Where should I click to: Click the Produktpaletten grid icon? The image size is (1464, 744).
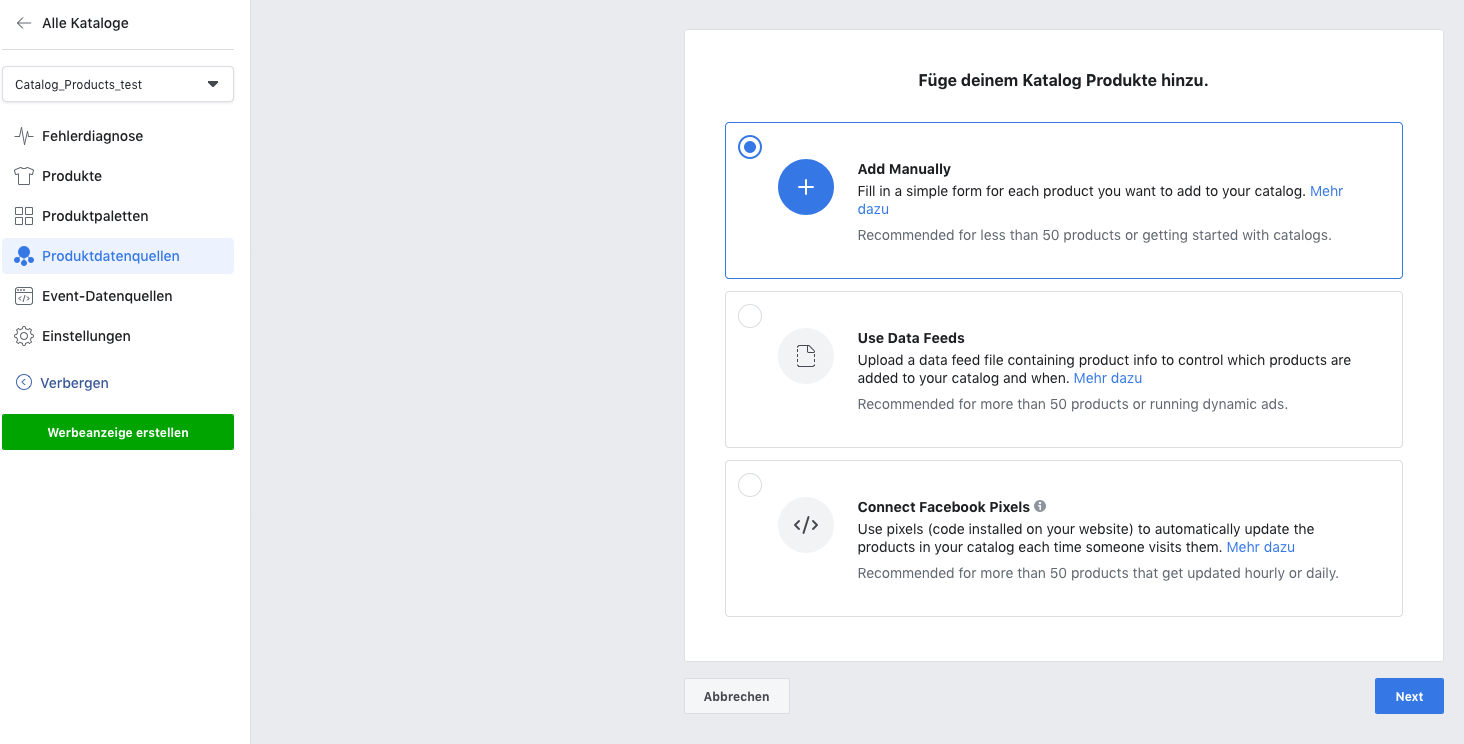click(x=24, y=216)
